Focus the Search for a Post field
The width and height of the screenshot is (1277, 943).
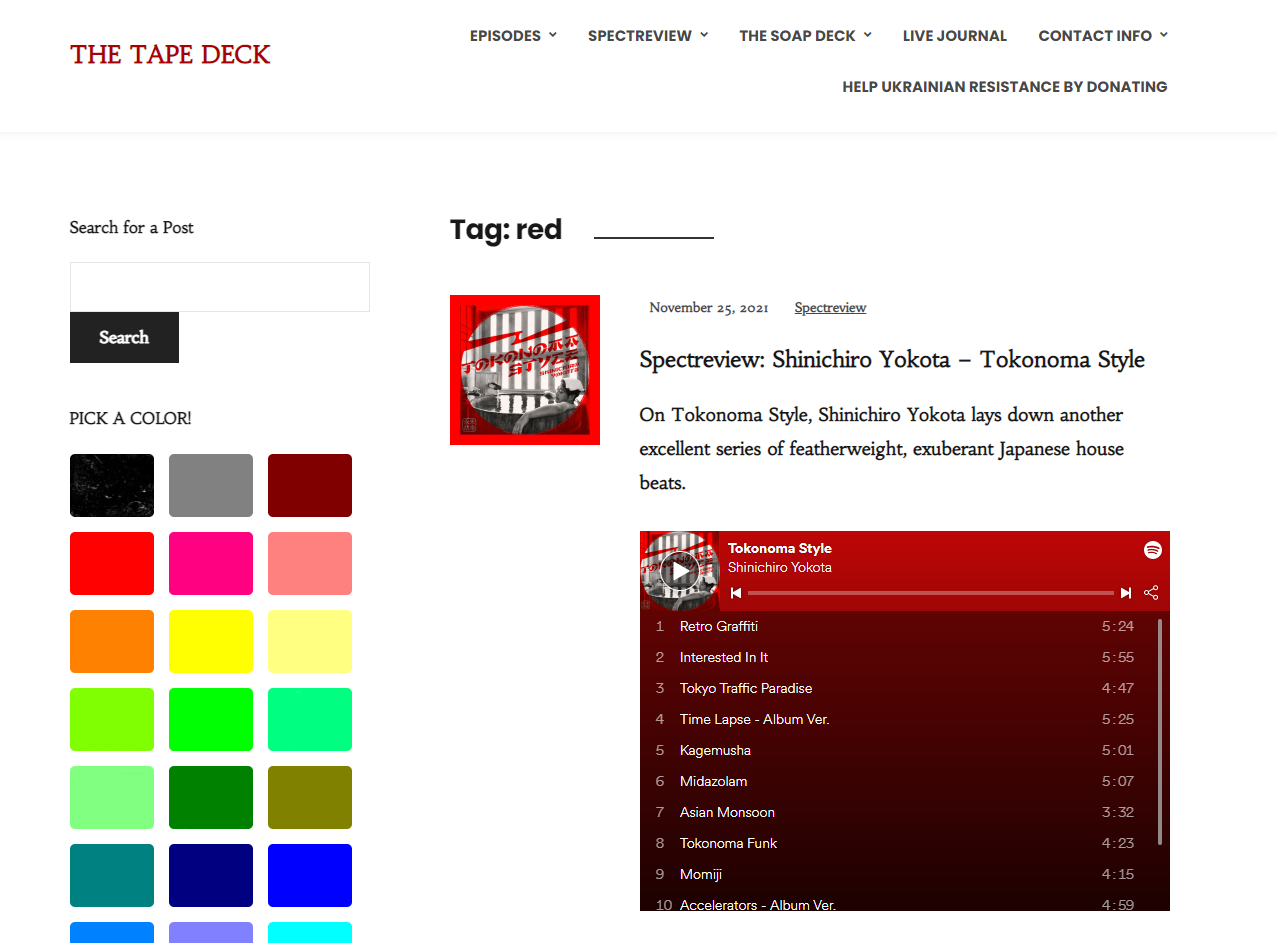tap(220, 287)
